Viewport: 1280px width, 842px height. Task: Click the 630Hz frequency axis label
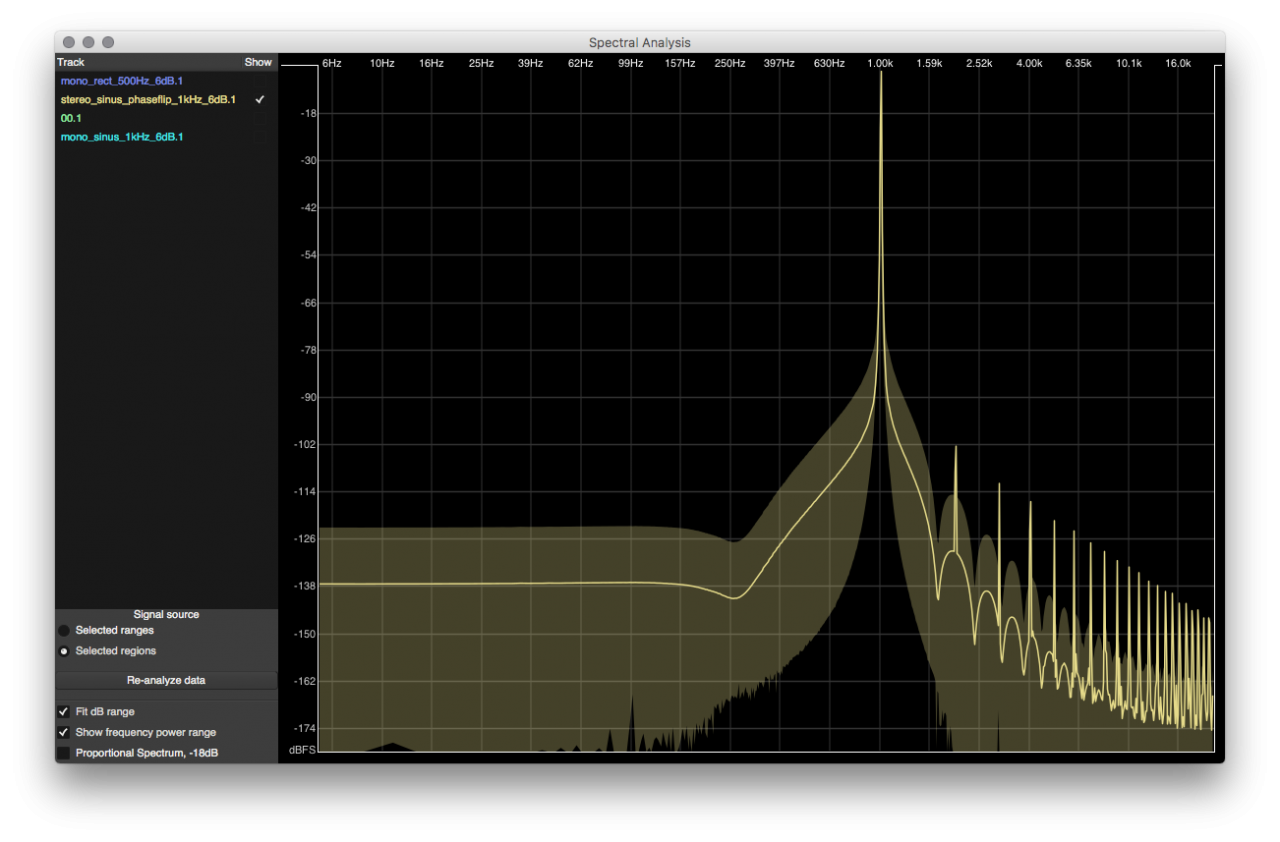coord(830,63)
